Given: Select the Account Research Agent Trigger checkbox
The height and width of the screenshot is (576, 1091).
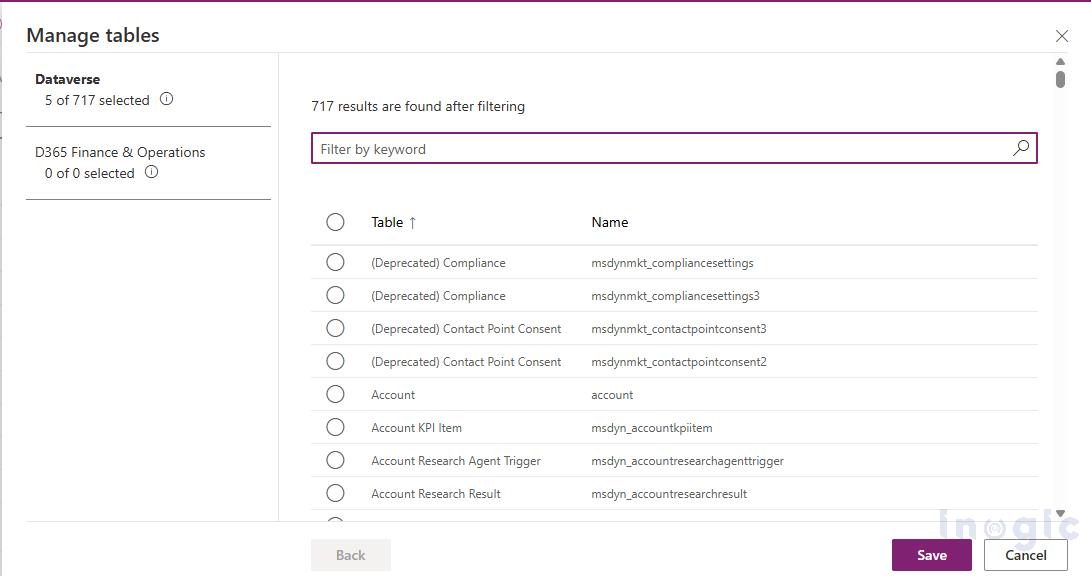Looking at the screenshot, I should (335, 460).
